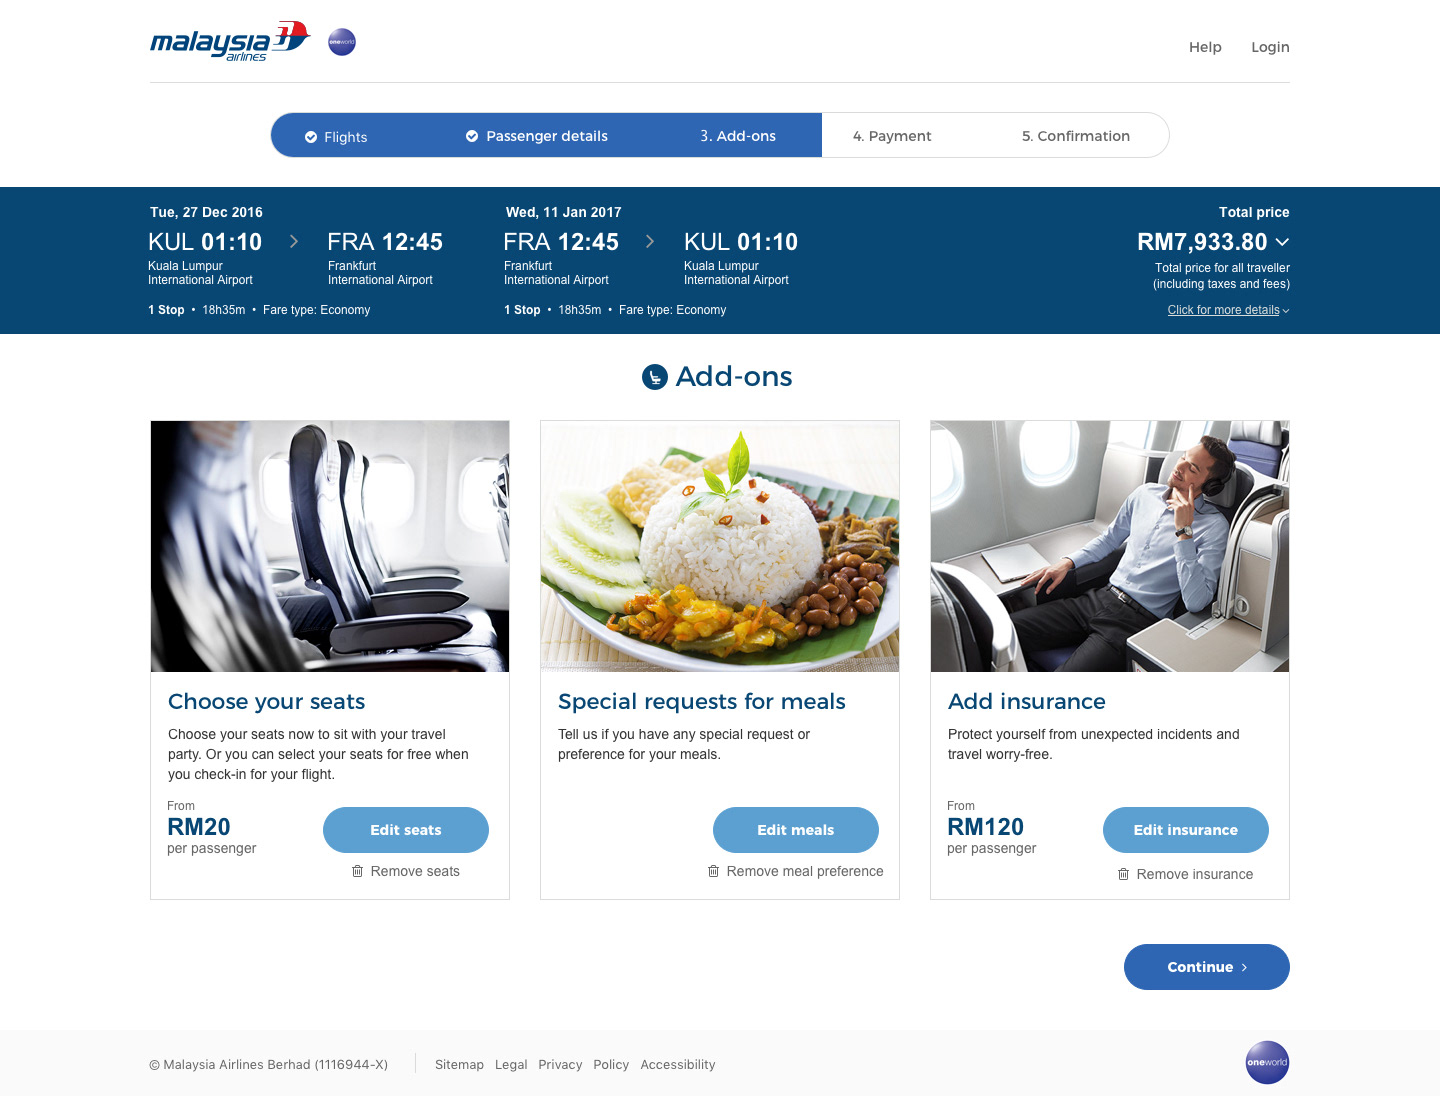1440x1096 pixels.
Task: Open the Help link in header
Action: point(1205,47)
